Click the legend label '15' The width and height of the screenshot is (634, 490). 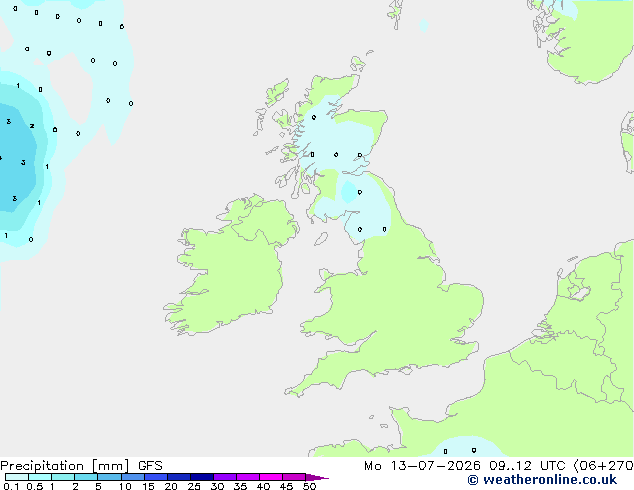pyautogui.click(x=148, y=486)
